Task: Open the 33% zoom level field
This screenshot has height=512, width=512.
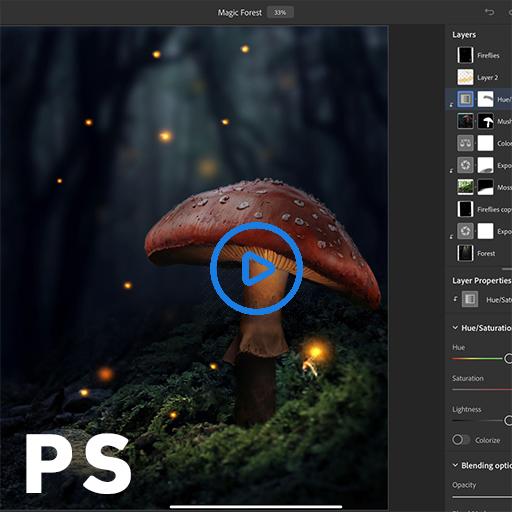Action: click(280, 13)
